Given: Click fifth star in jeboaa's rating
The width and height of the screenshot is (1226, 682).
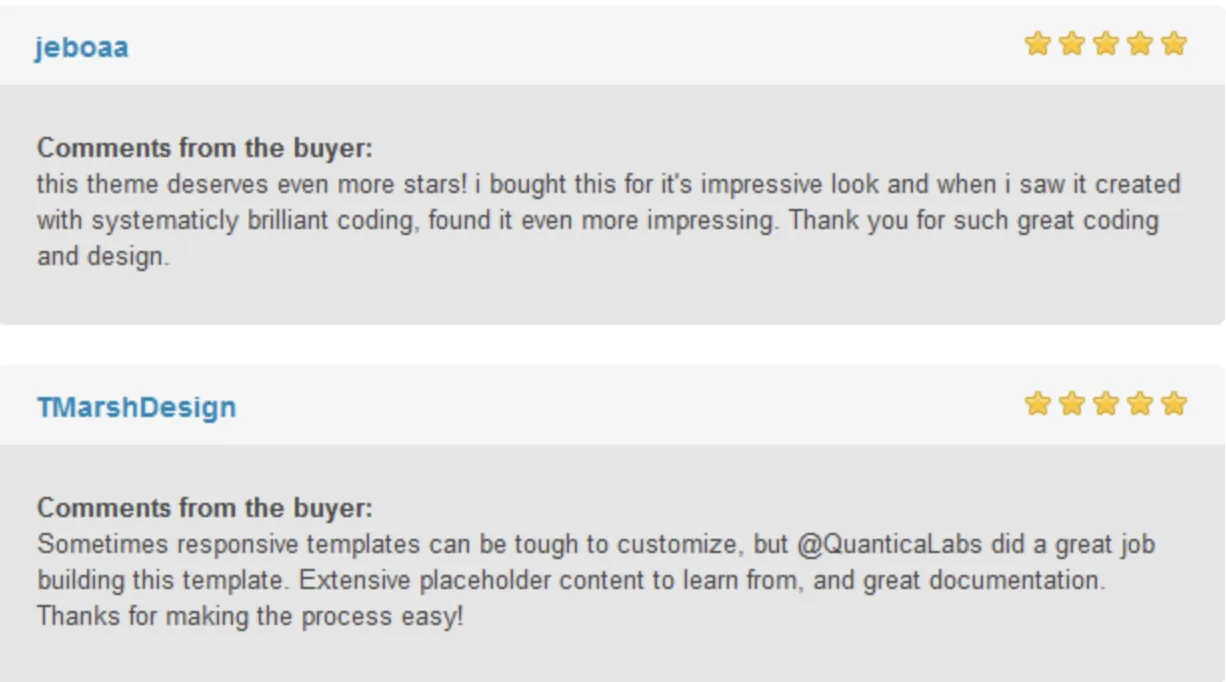Looking at the screenshot, I should (x=1174, y=44).
